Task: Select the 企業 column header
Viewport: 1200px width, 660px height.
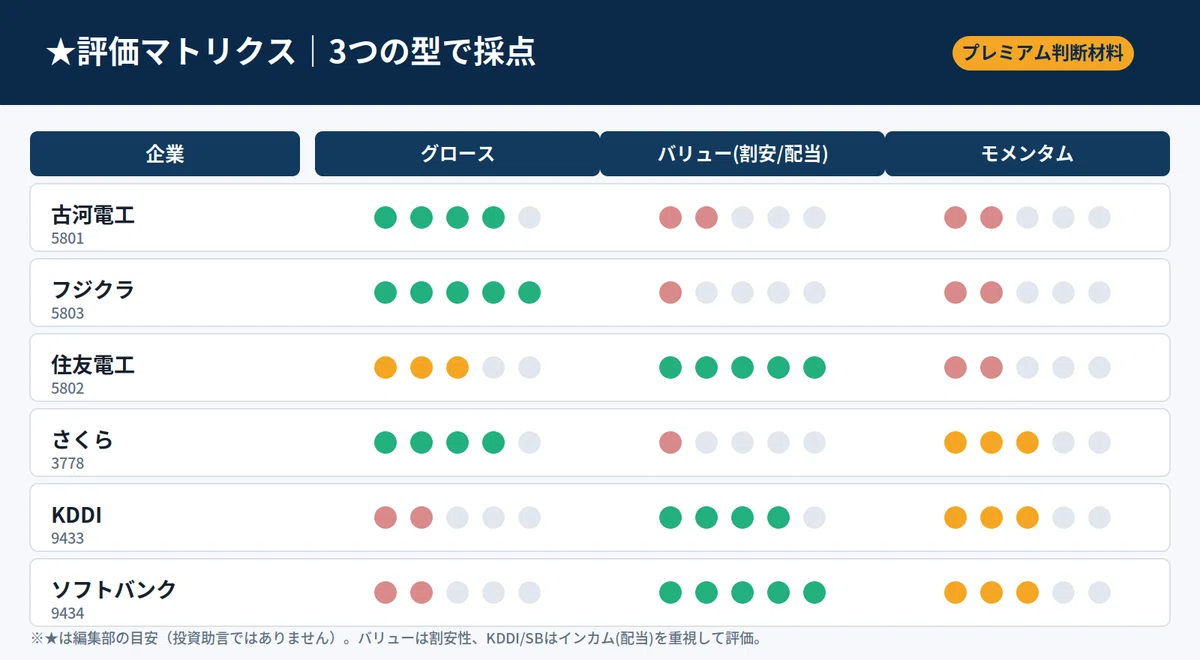Action: [165, 154]
